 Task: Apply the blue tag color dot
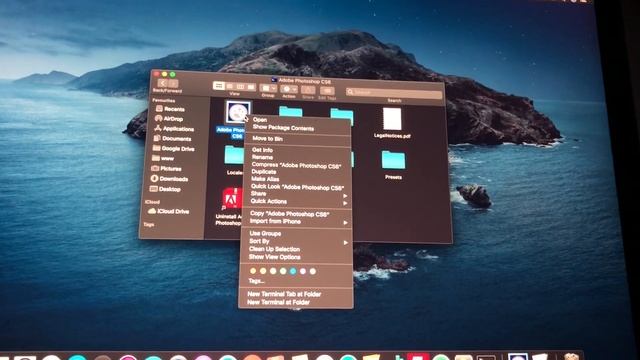point(293,271)
